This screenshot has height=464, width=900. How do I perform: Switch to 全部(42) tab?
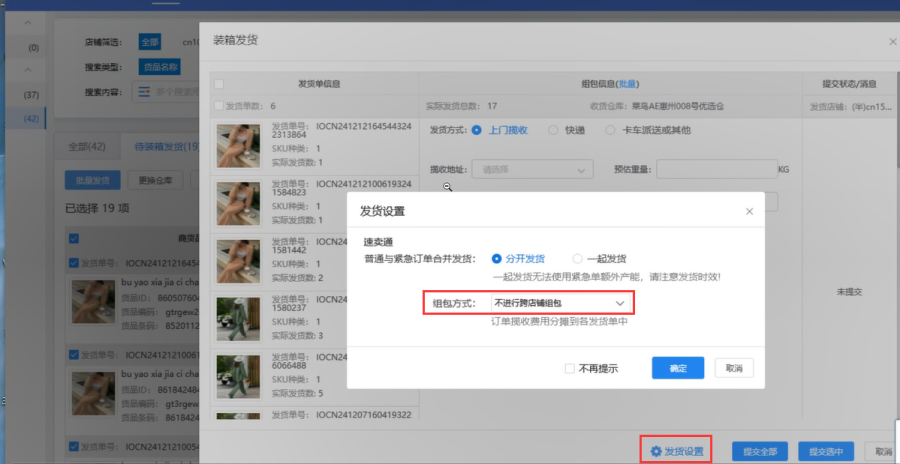[x=87, y=146]
